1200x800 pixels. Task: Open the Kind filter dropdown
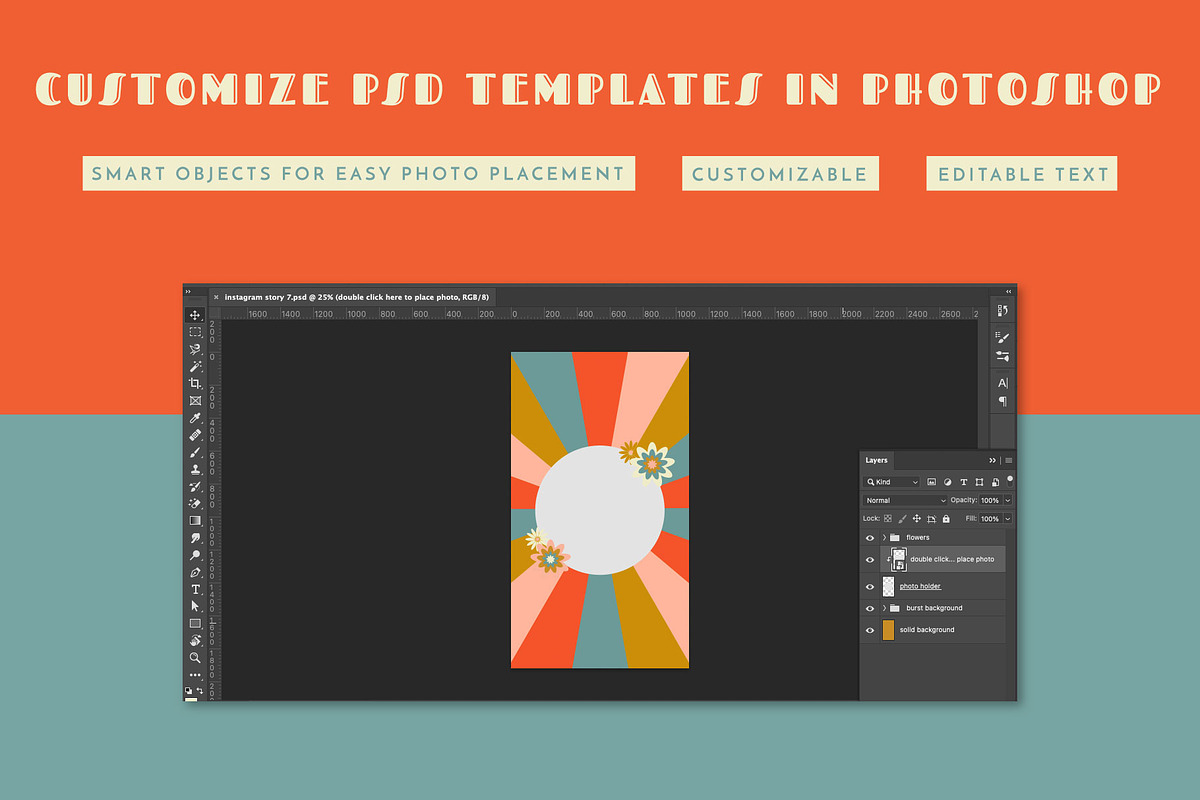click(893, 482)
